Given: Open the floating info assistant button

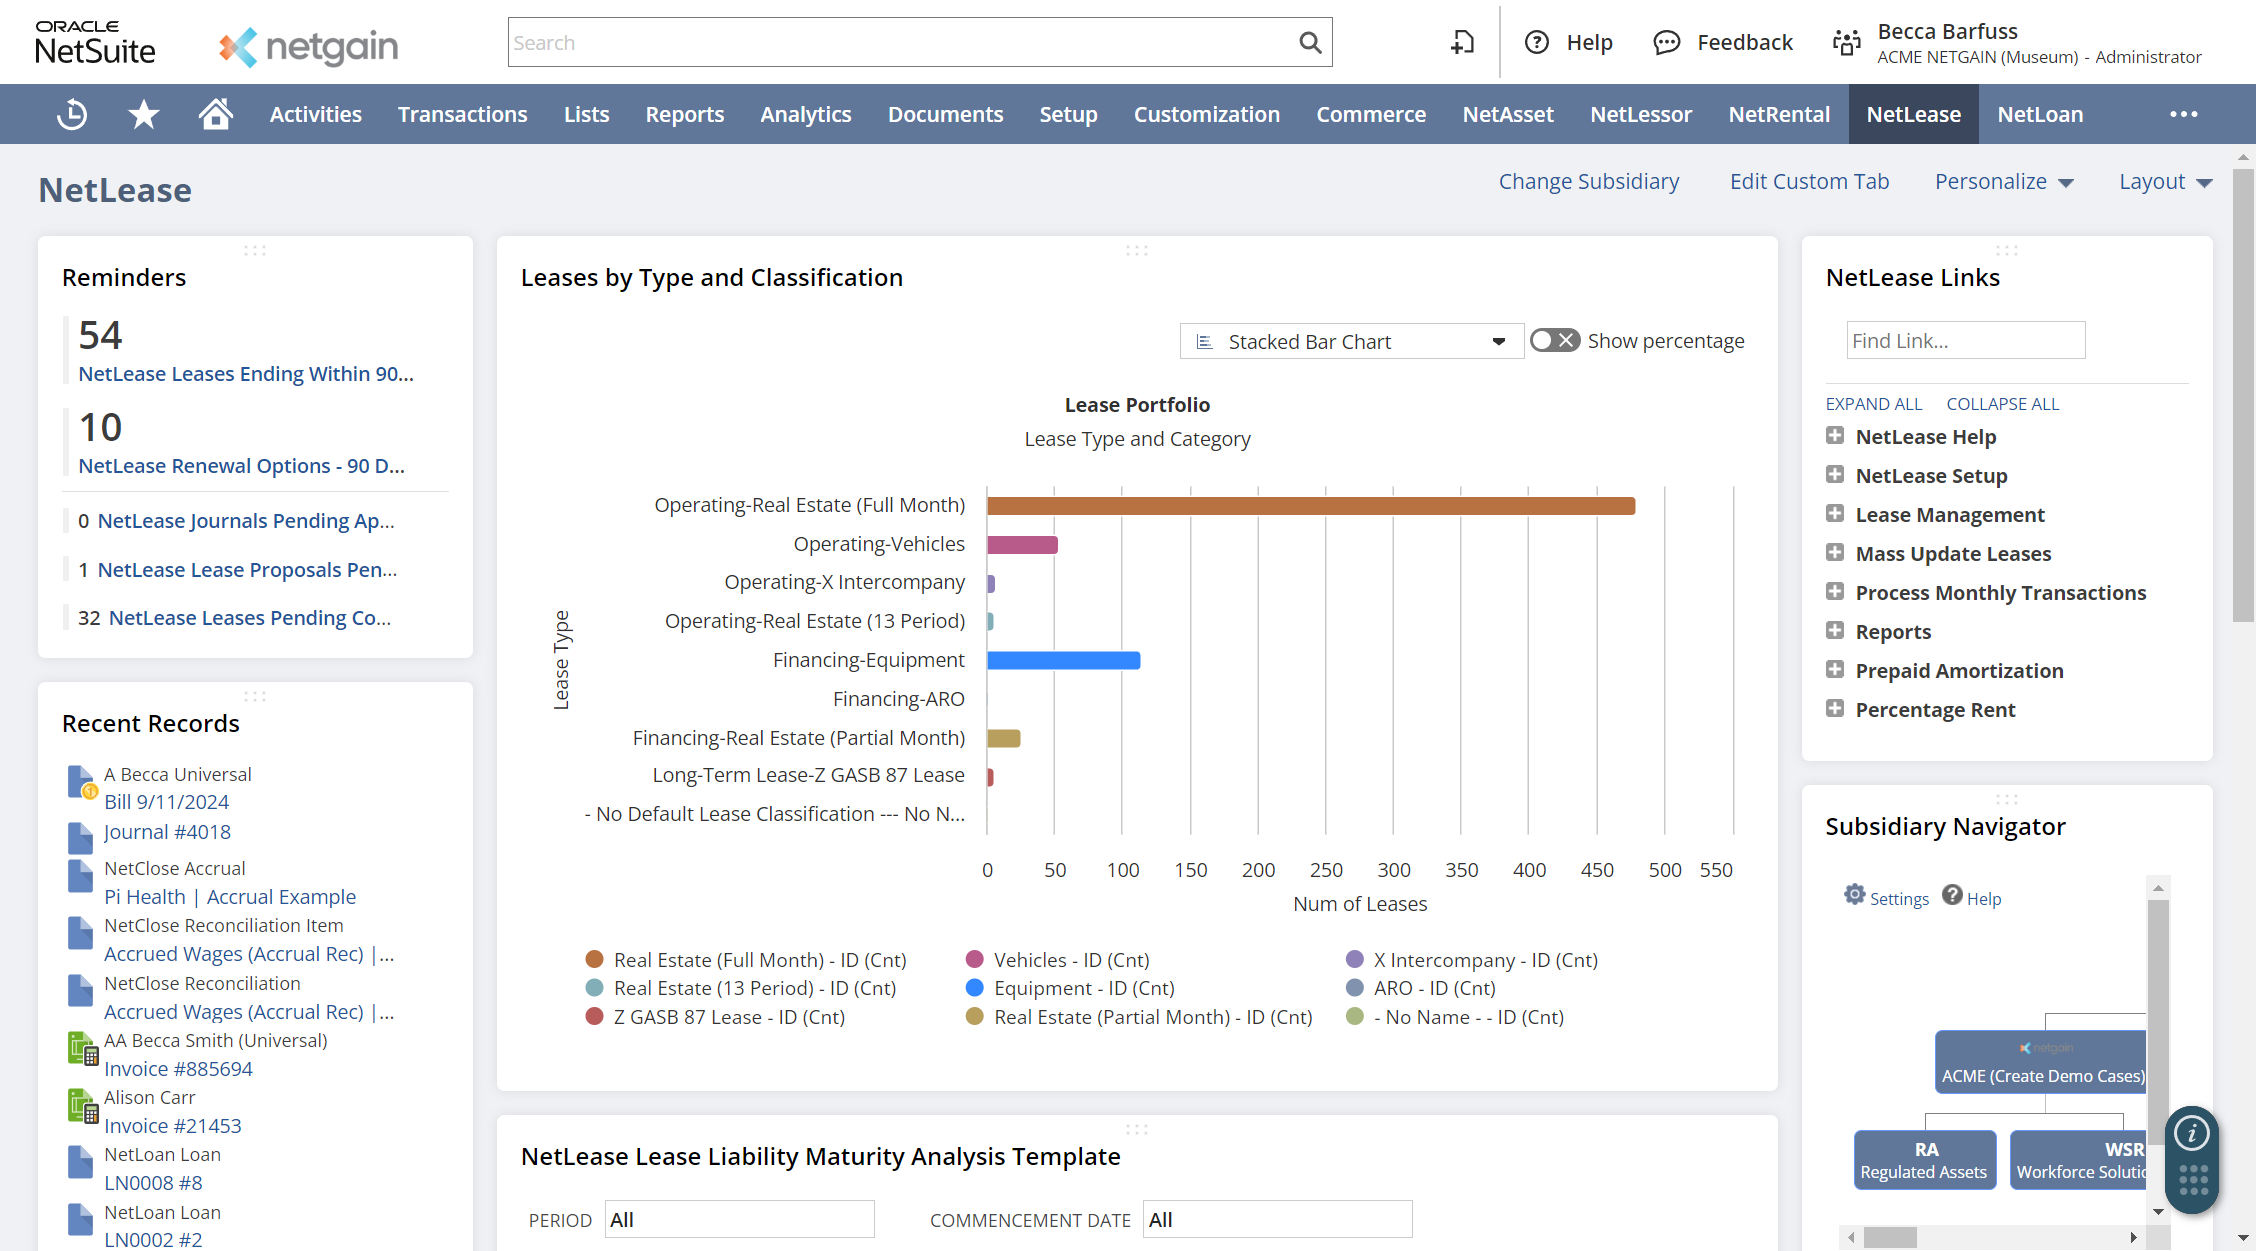Looking at the screenshot, I should 2192,1133.
